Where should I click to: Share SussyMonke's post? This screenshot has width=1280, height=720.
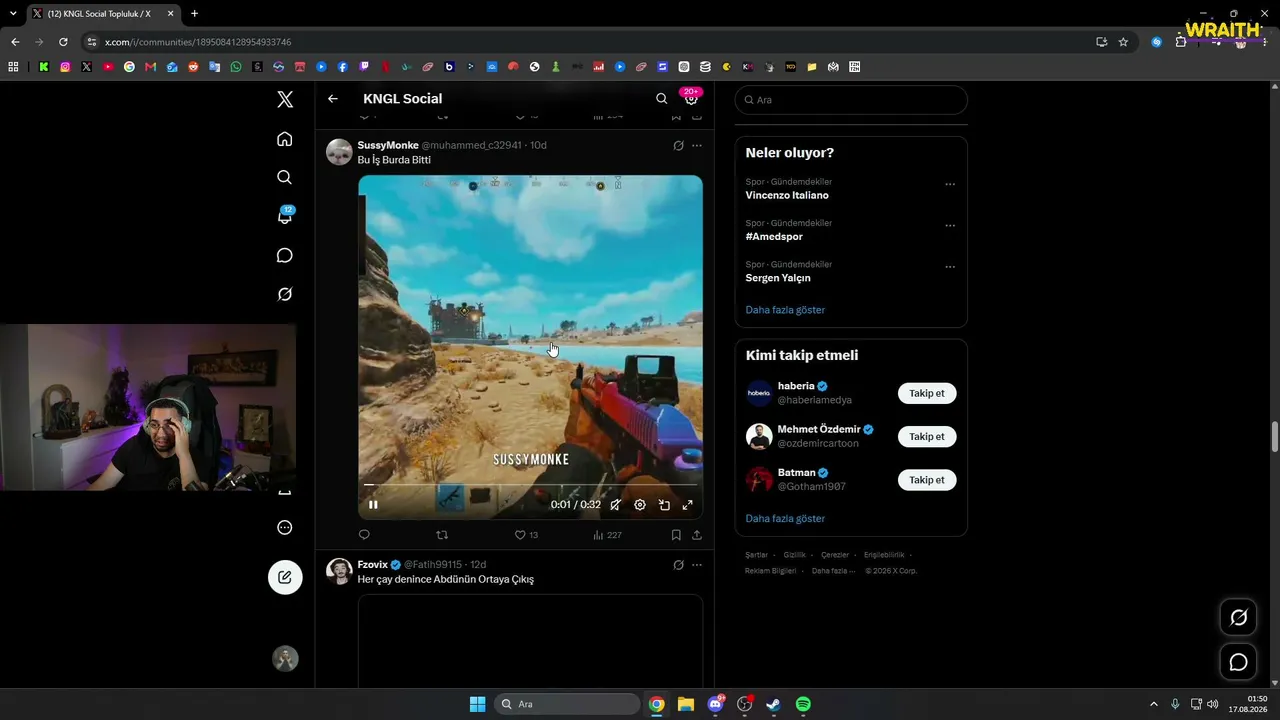point(697,535)
